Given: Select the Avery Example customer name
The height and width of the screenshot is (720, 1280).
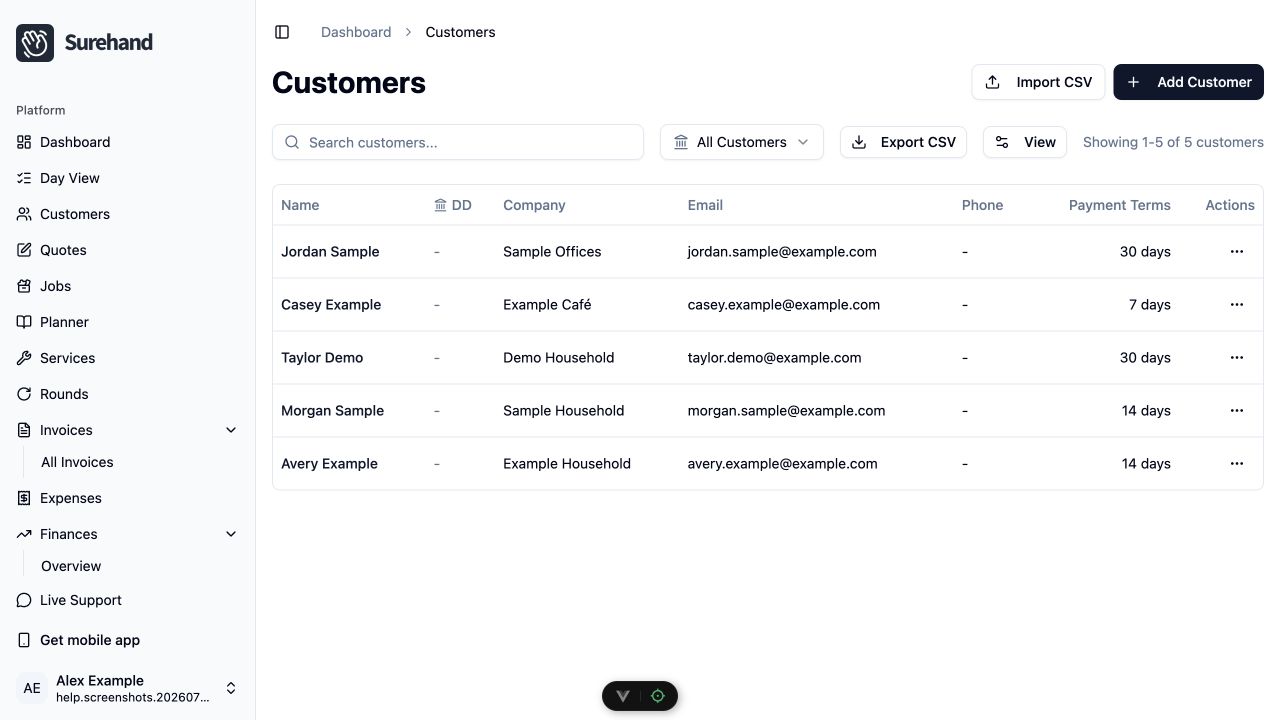Looking at the screenshot, I should [329, 464].
